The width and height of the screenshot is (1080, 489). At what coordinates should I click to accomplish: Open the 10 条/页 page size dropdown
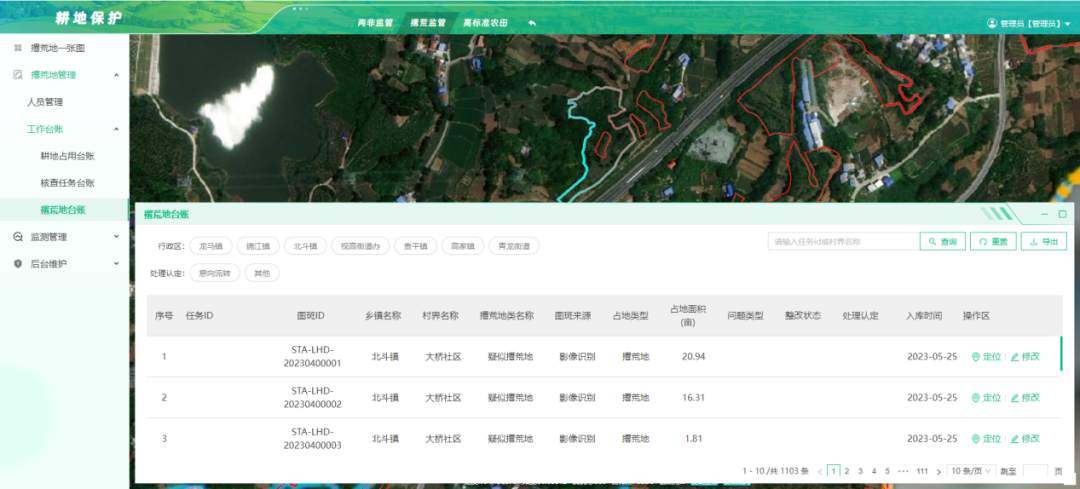point(971,470)
